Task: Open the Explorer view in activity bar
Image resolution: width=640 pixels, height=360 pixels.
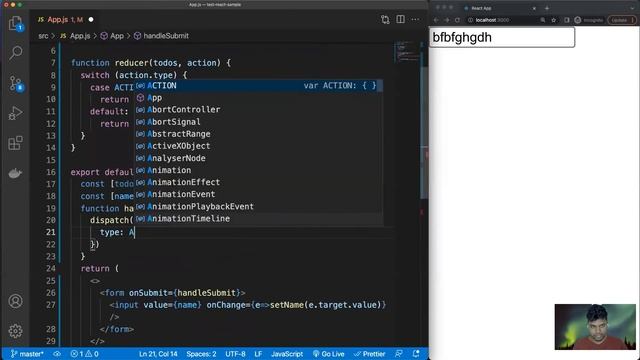Action: [16, 24]
